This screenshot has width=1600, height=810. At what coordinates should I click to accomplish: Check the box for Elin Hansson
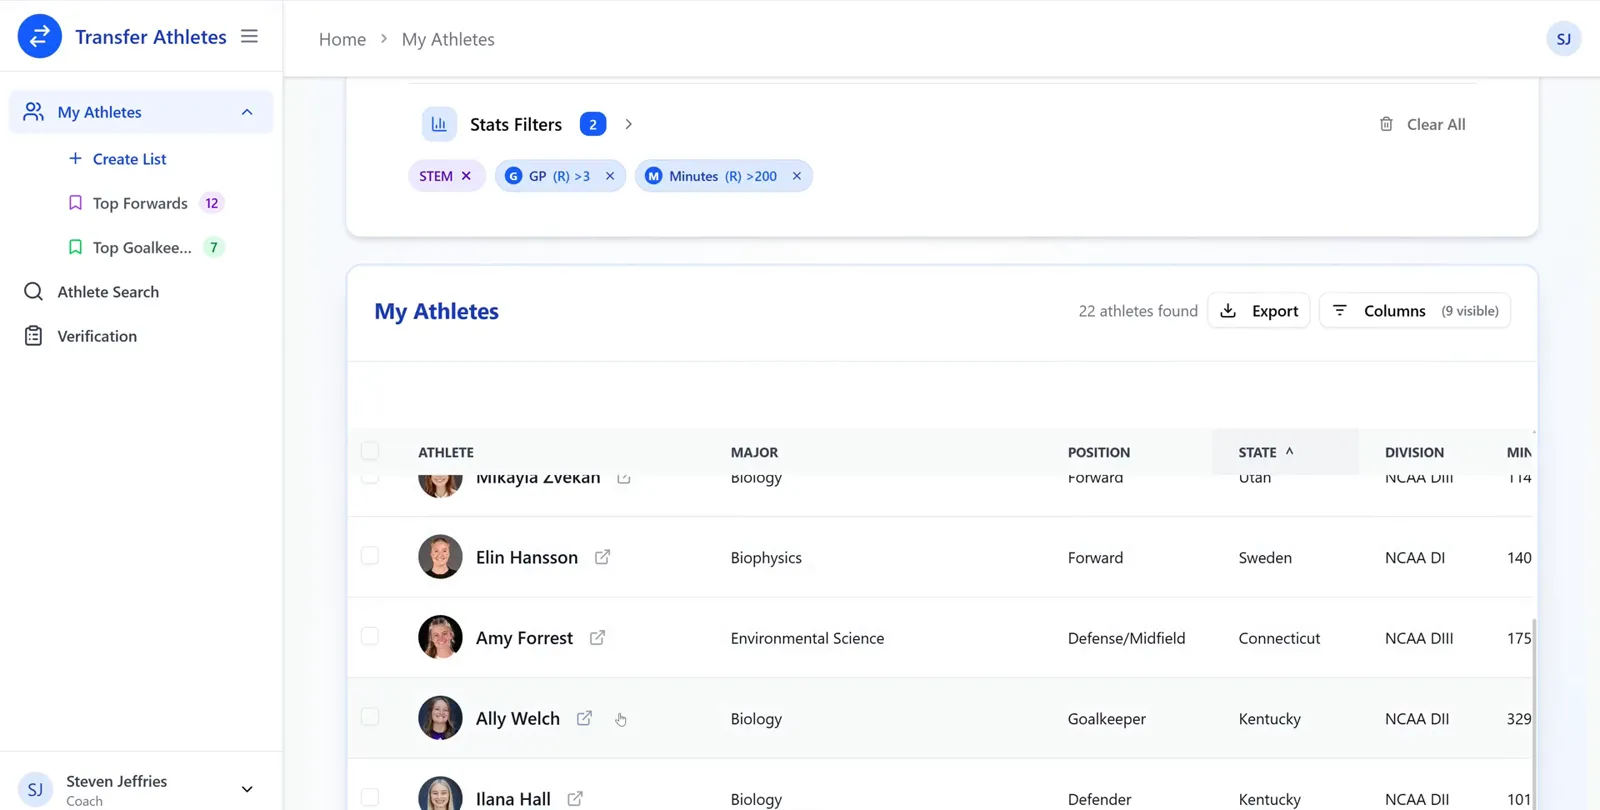coord(370,556)
